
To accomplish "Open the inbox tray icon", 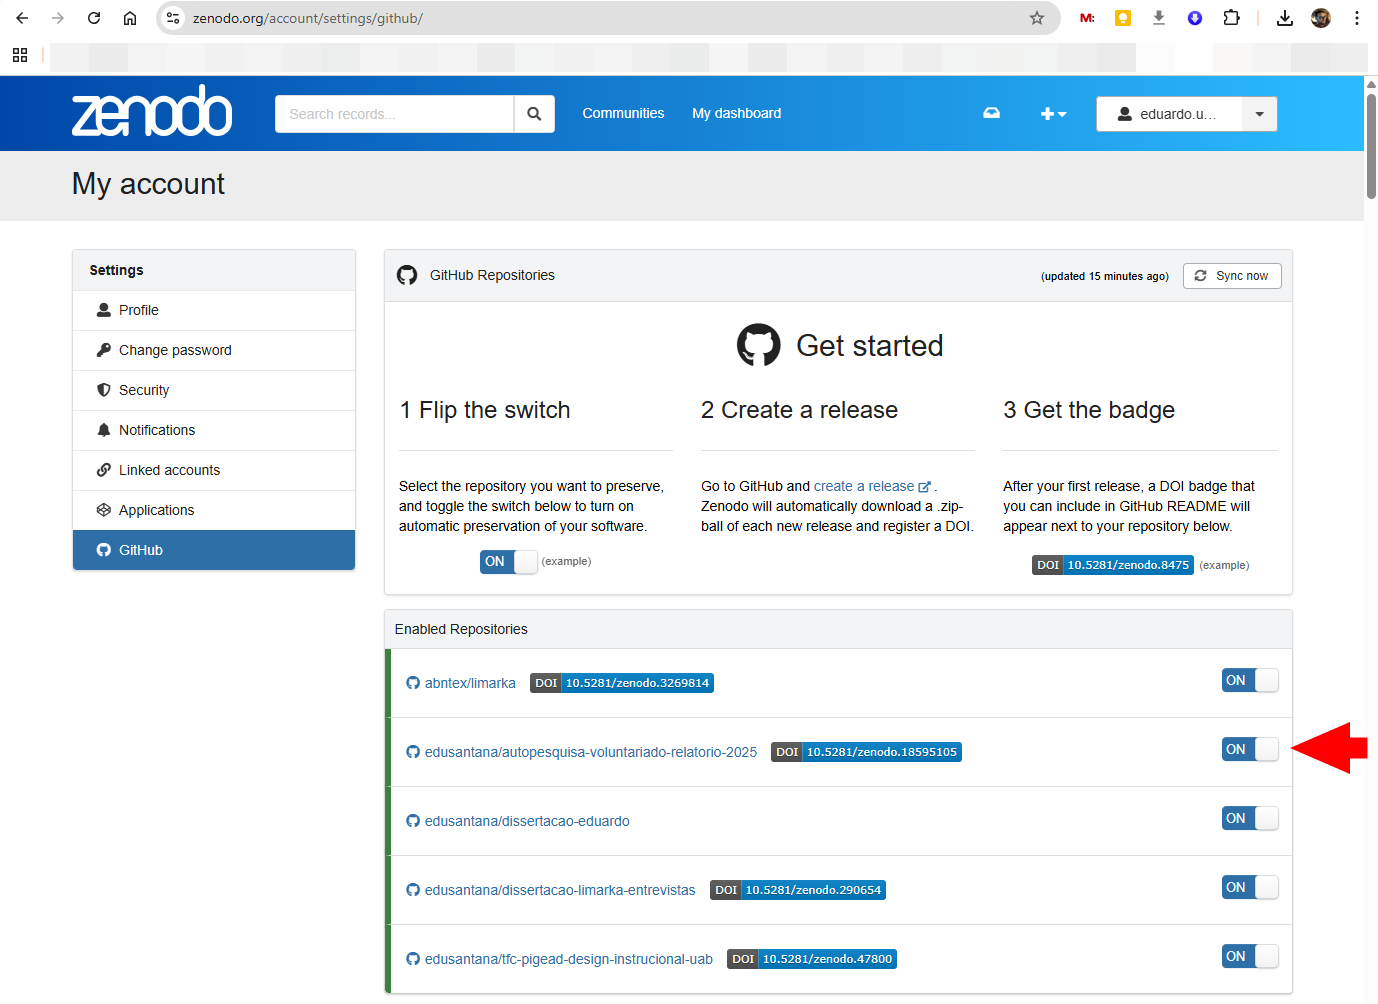I will point(991,114).
